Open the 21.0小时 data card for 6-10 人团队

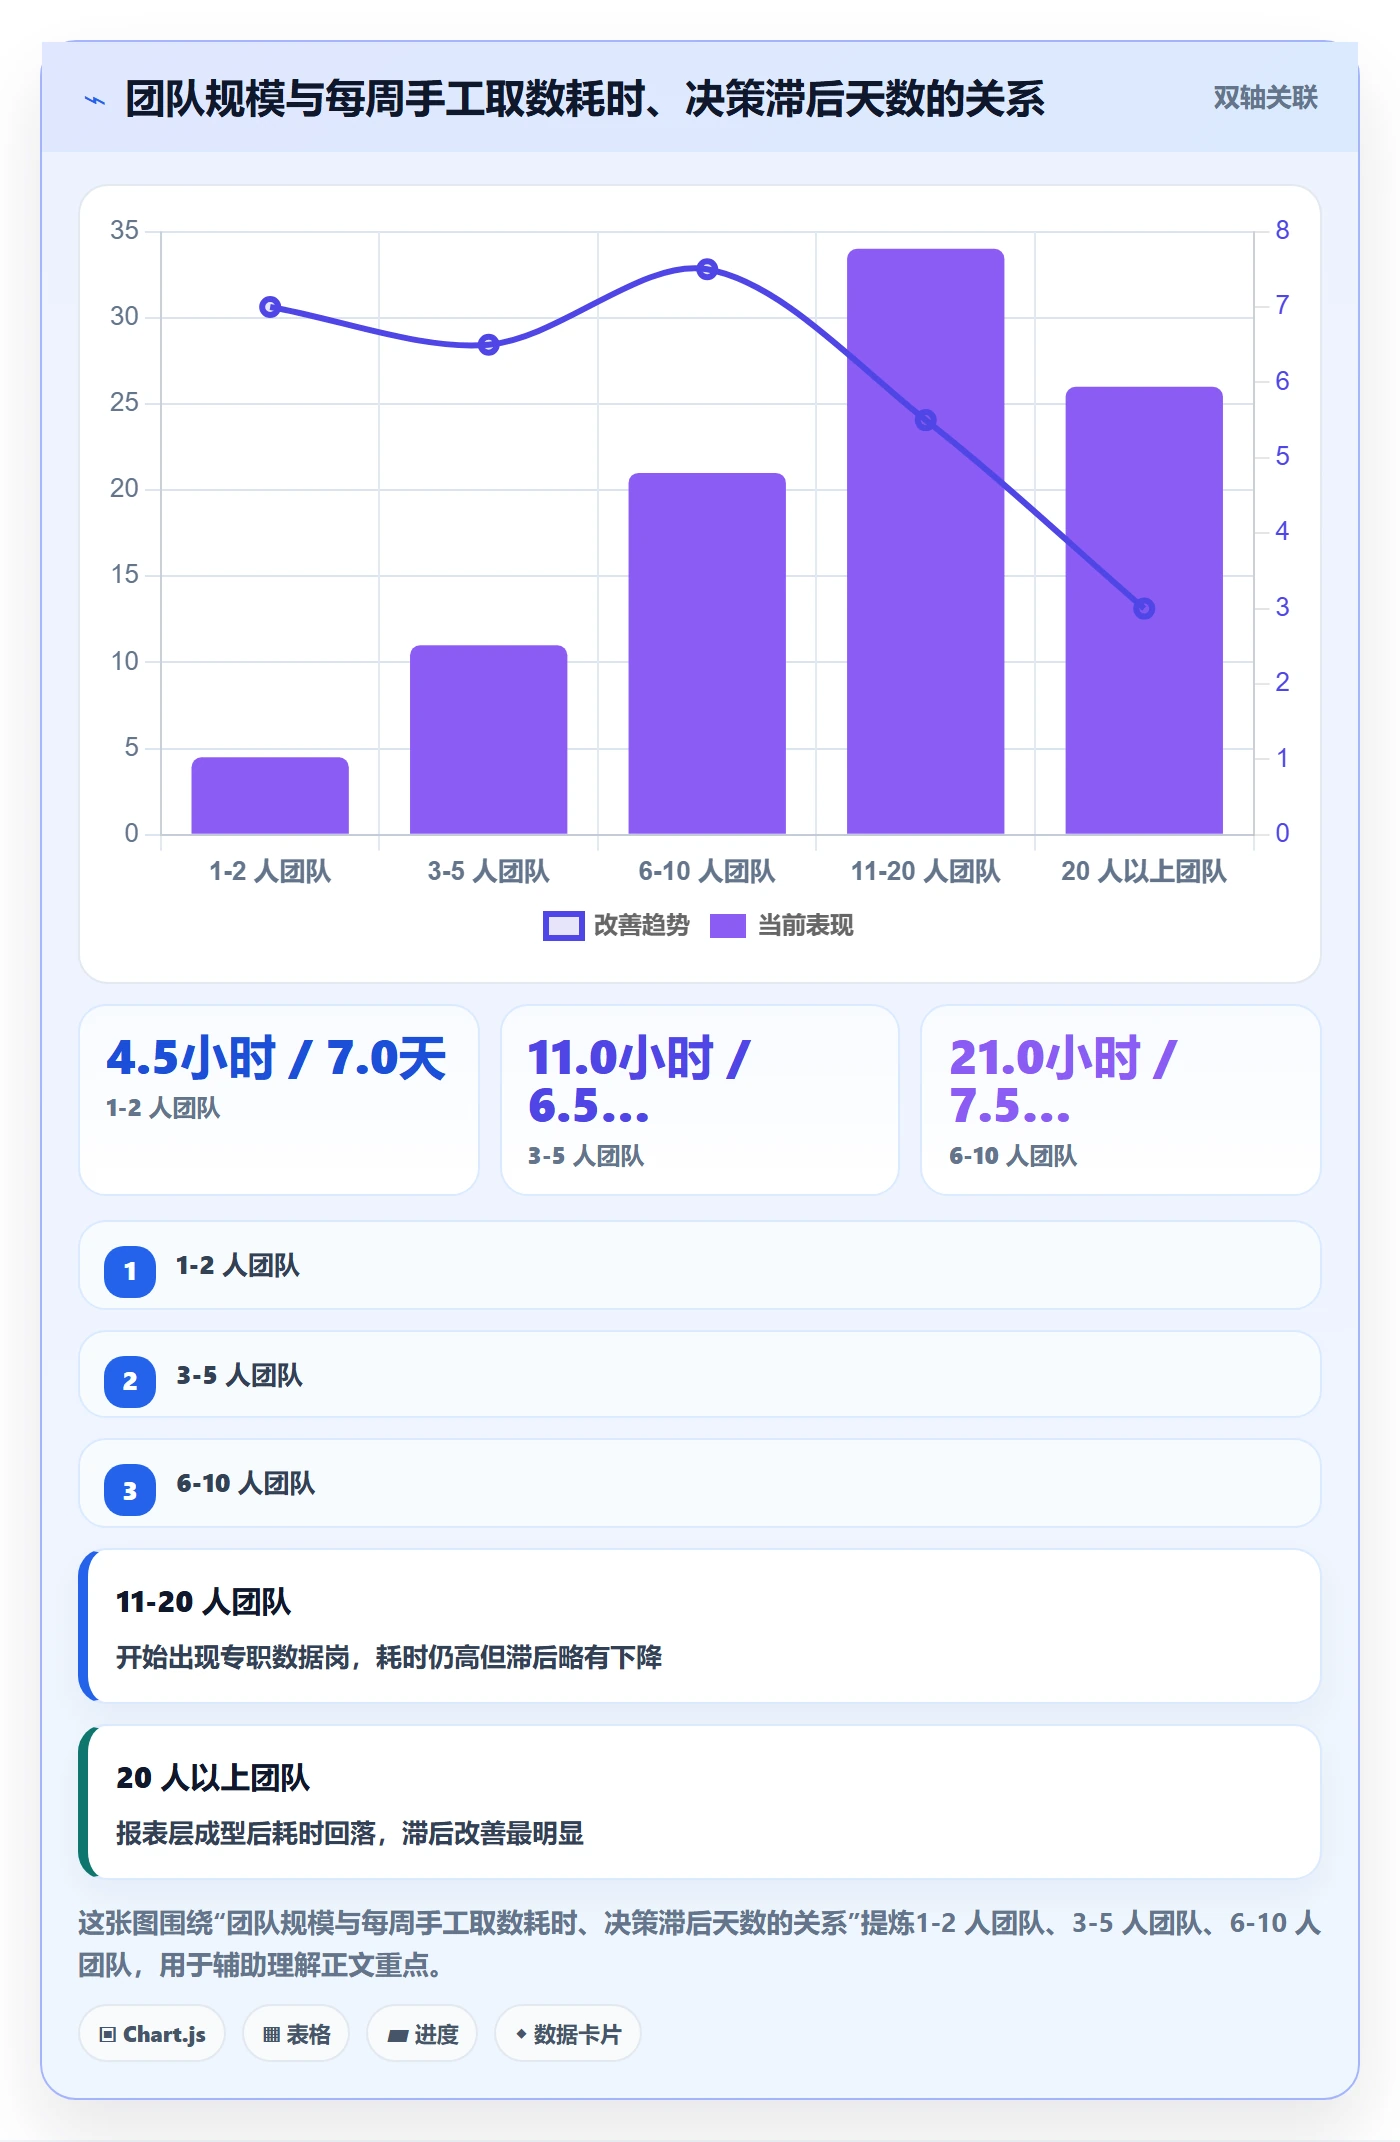(1120, 1100)
